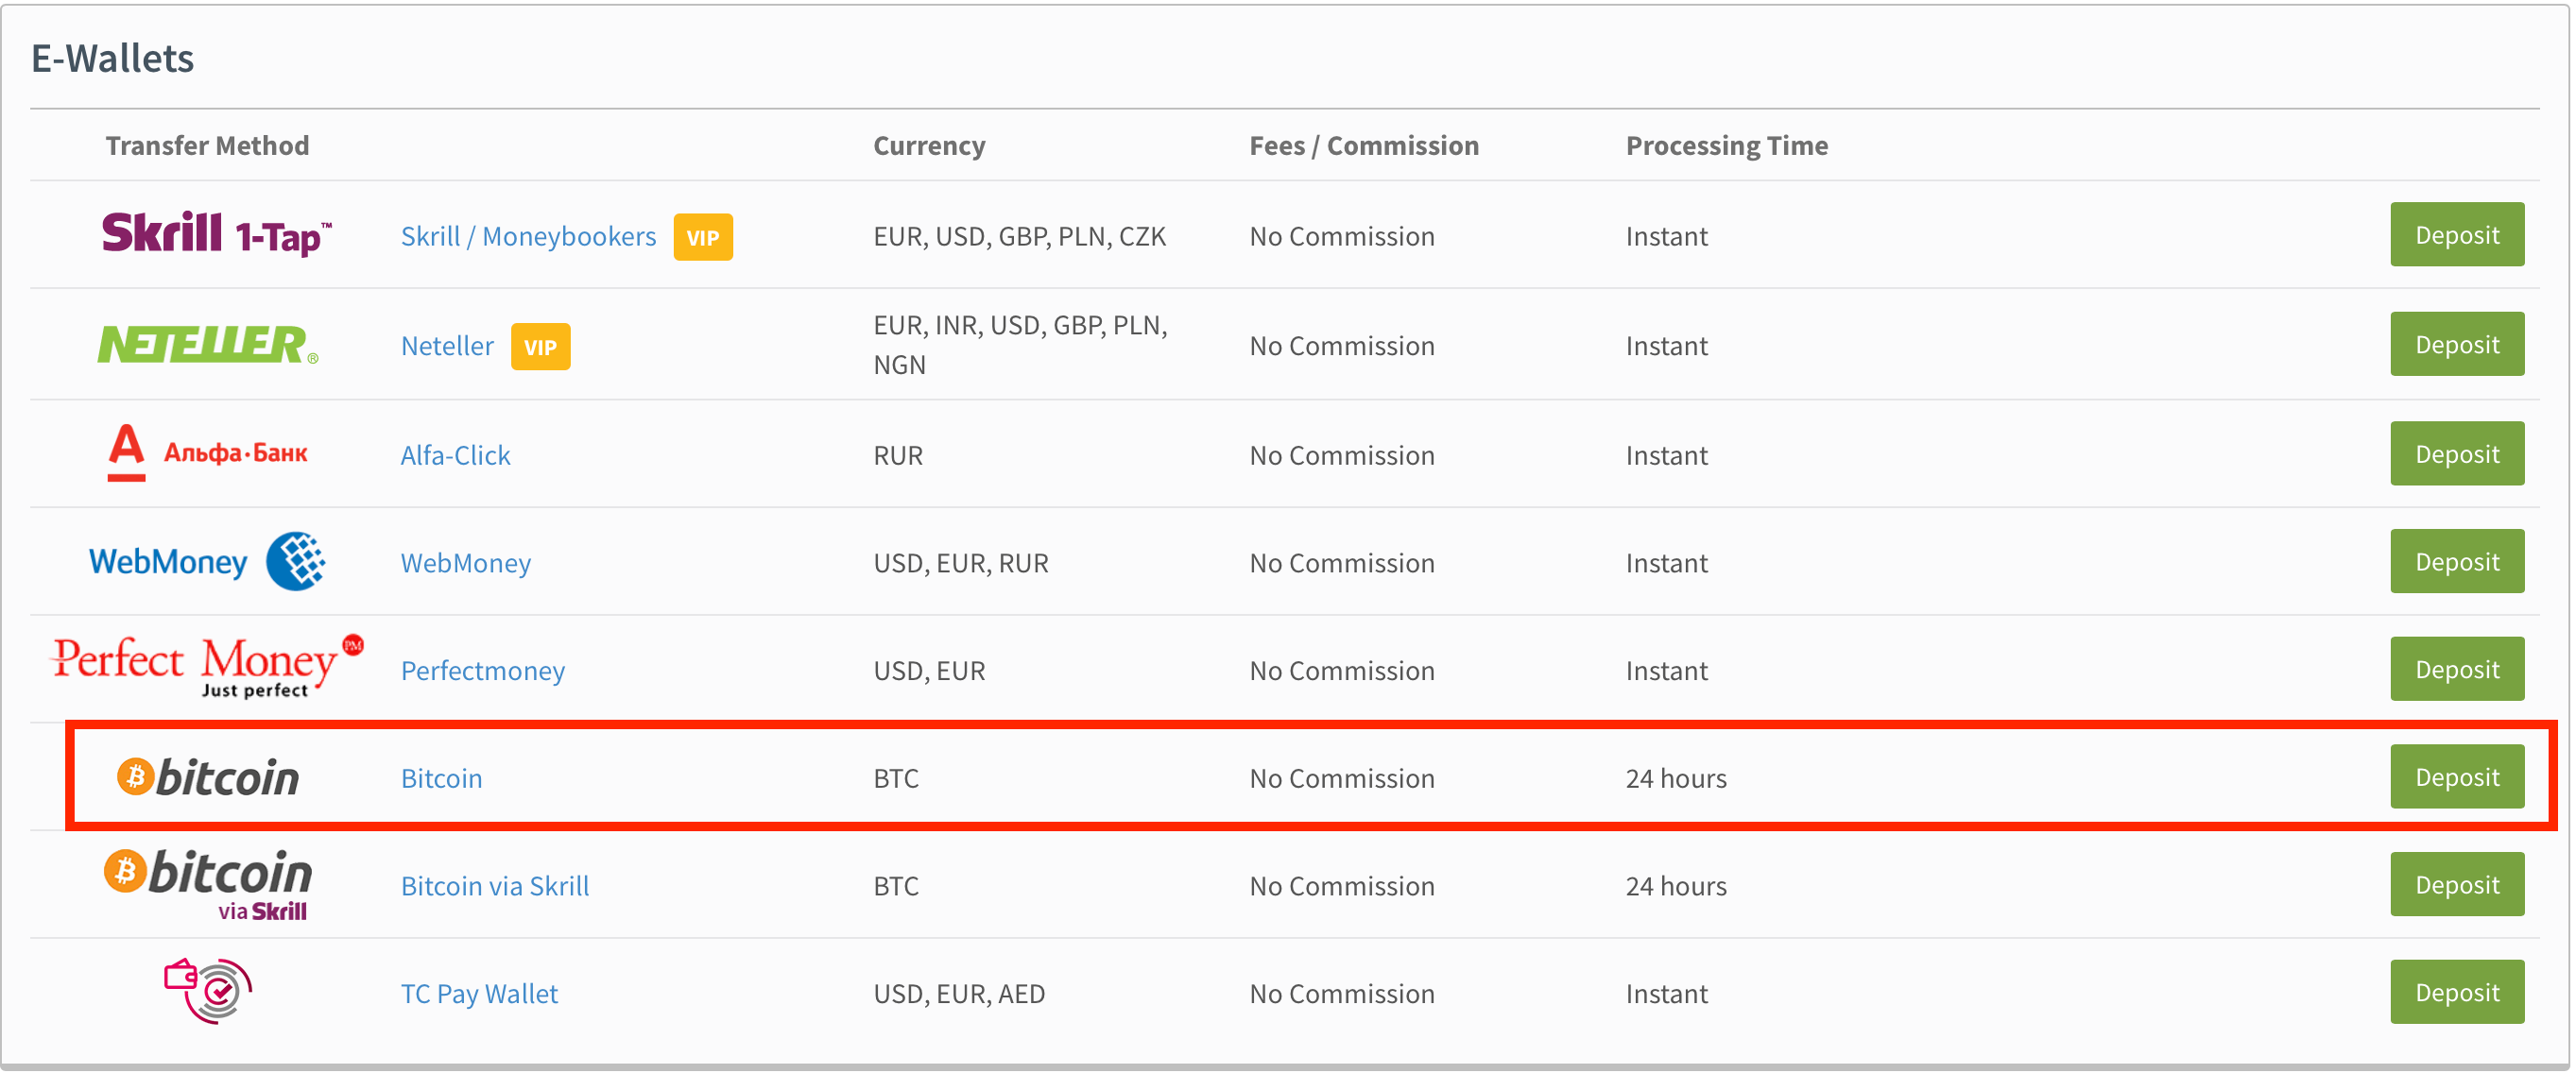Click the Fees / Commission column header
The width and height of the screenshot is (2576, 1073).
(x=1364, y=146)
